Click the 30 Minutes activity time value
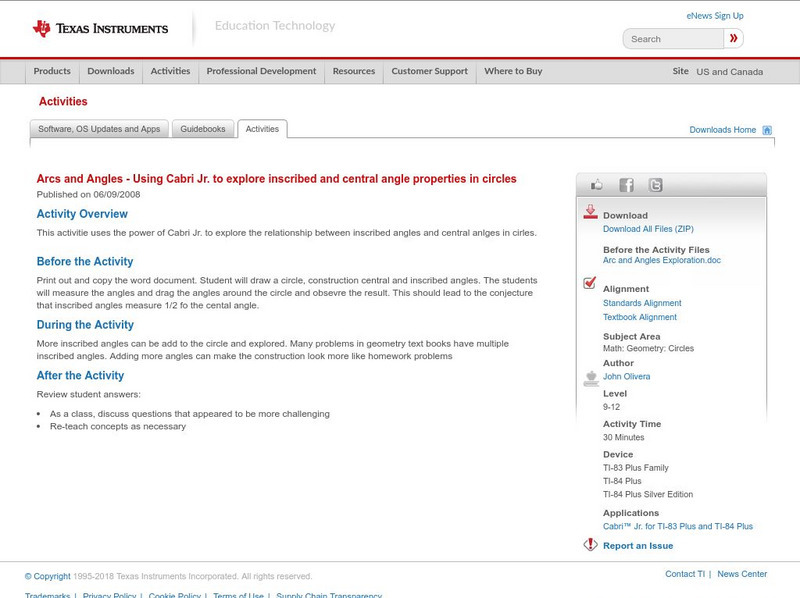This screenshot has width=800, height=598. pyautogui.click(x=623, y=437)
